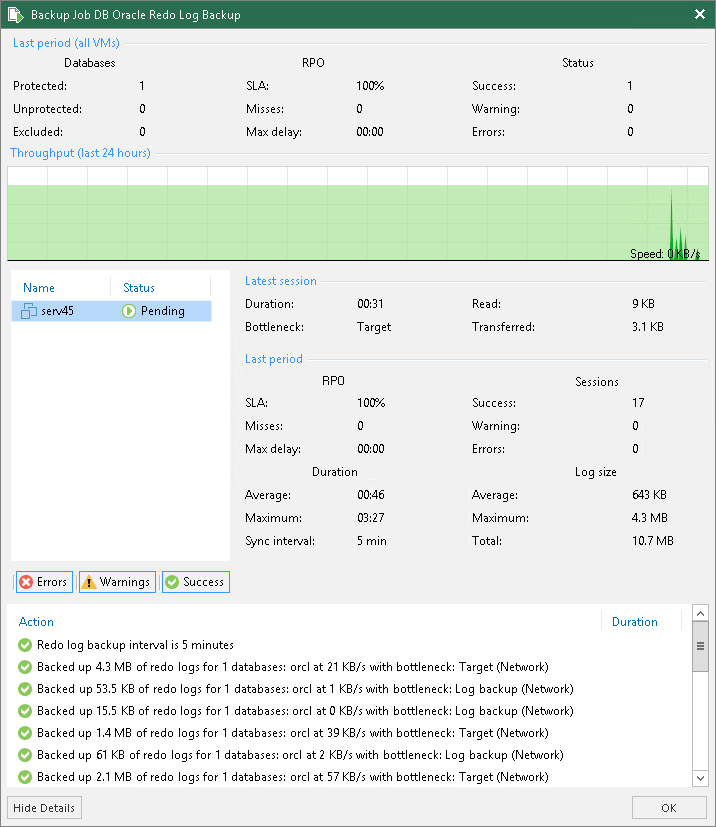Click the checkmark beside redo log interval message
This screenshot has height=827, width=716.
point(24,645)
